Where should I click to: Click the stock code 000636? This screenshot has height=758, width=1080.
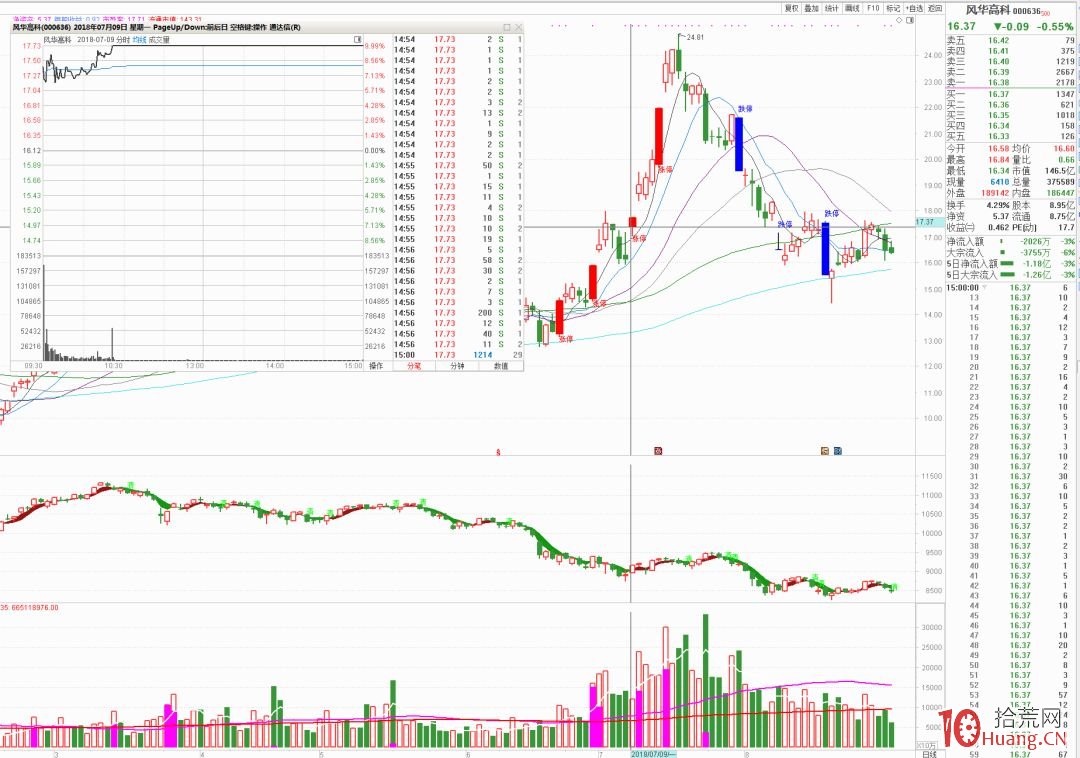tap(1026, 10)
